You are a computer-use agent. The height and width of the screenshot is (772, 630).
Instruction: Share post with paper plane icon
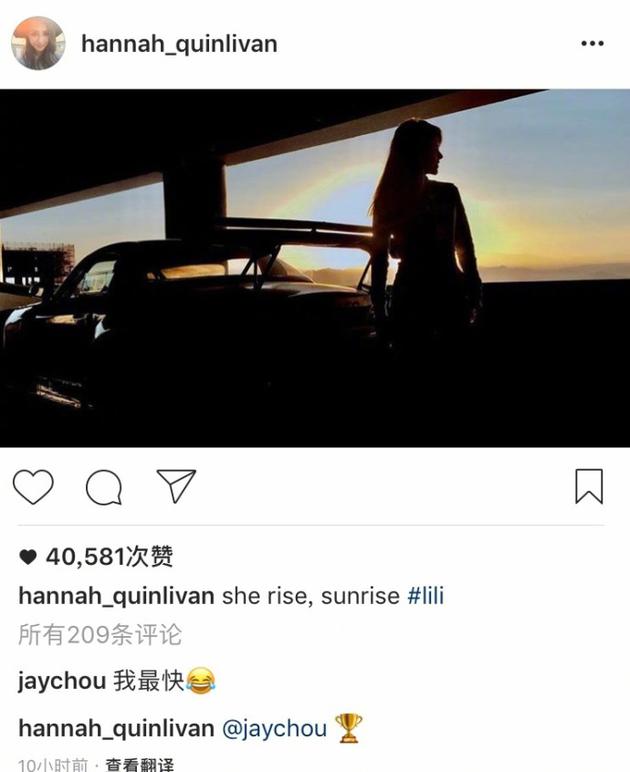point(176,485)
